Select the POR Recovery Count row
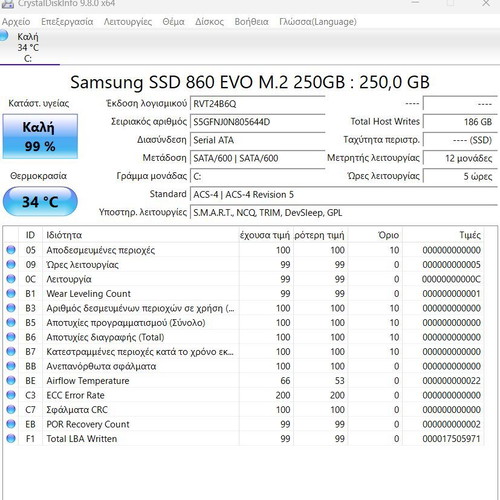Screen dimensions: 500x500 click(x=244, y=424)
